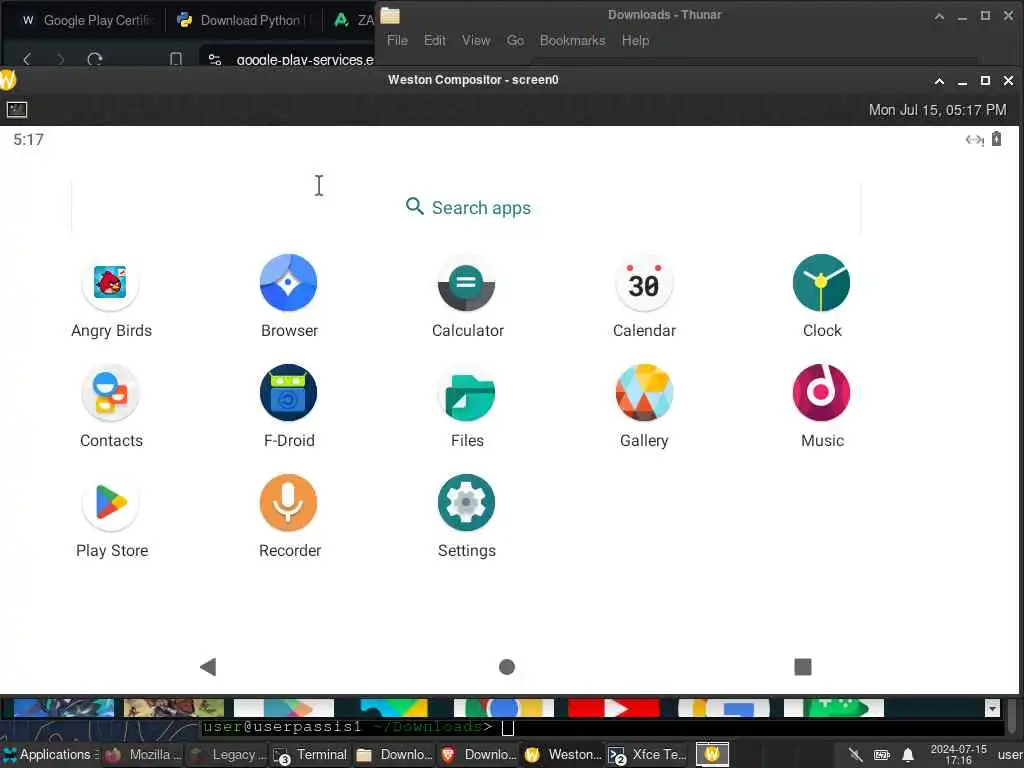Viewport: 1024px width, 768px height.
Task: Switch to Xfce Terminal taskbar window
Action: pos(647,754)
